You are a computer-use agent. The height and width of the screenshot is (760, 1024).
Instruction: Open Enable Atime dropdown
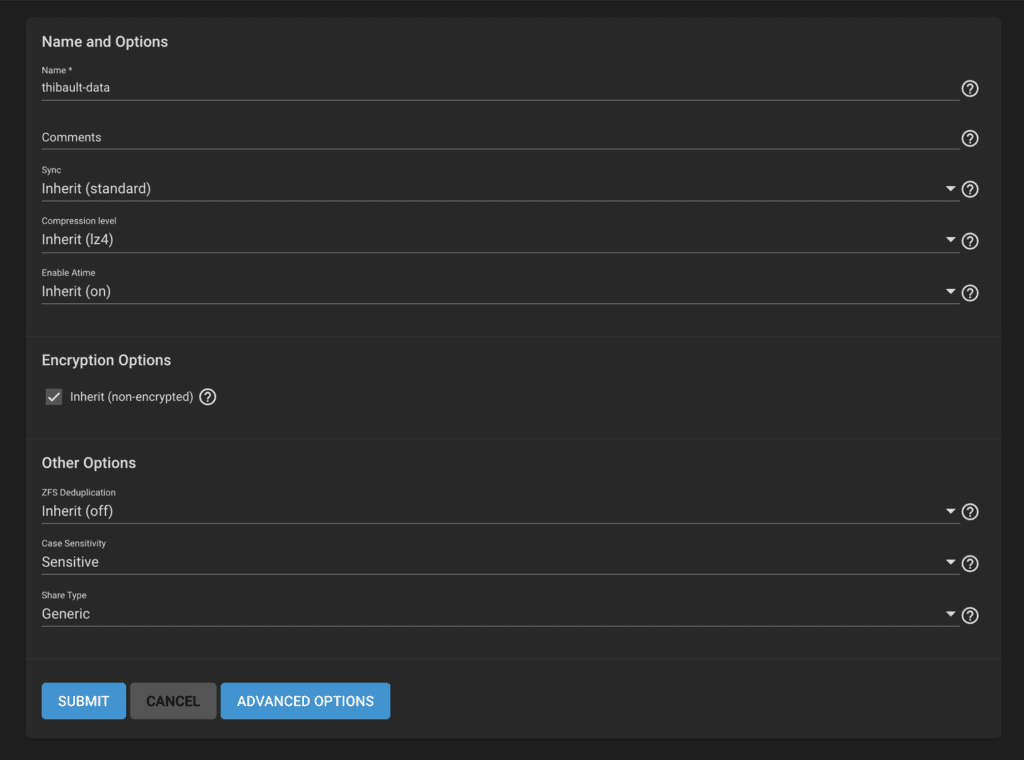click(x=500, y=291)
